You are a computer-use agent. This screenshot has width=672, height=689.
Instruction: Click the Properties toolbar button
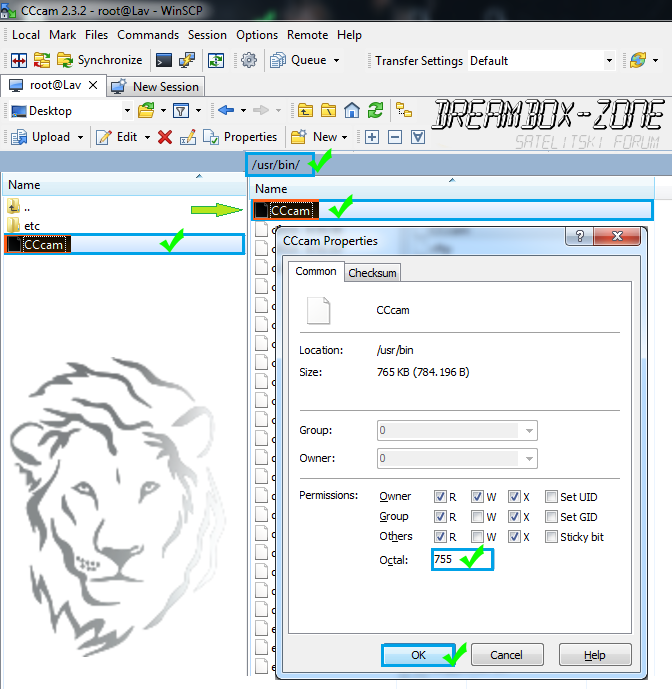240,137
